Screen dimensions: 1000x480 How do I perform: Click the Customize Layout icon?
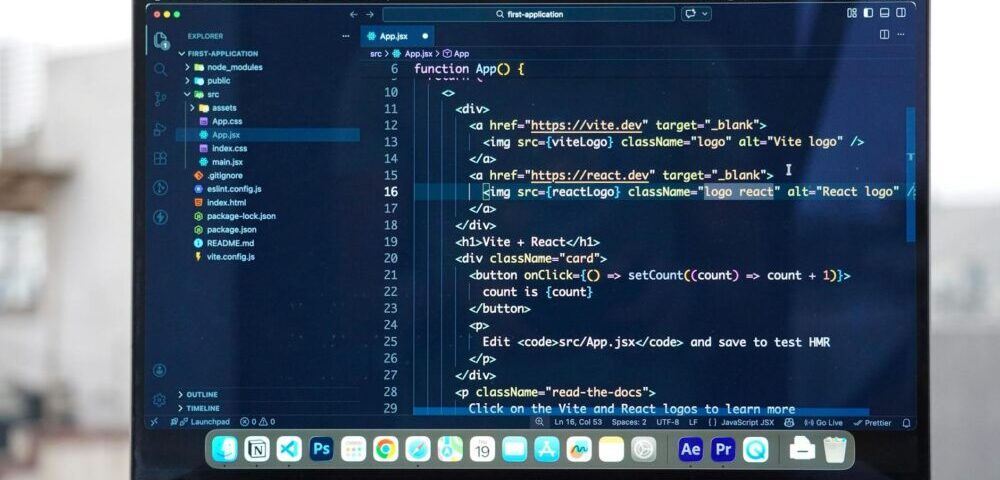(x=852, y=13)
